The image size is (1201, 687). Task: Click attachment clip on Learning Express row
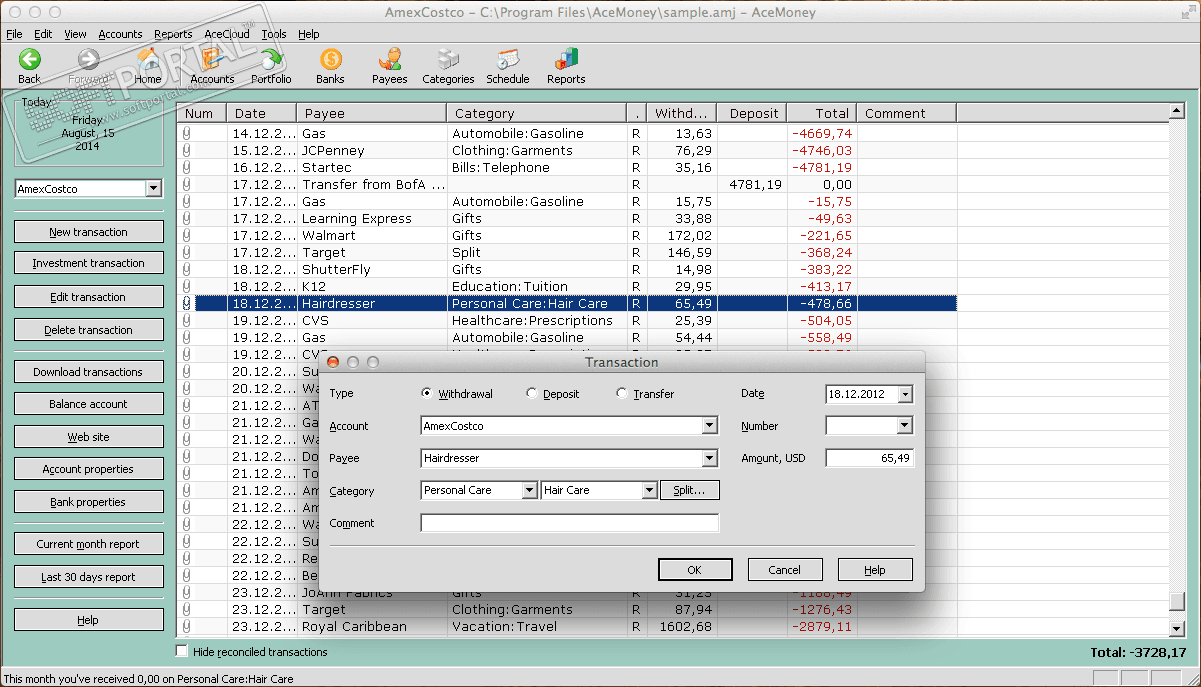186,219
